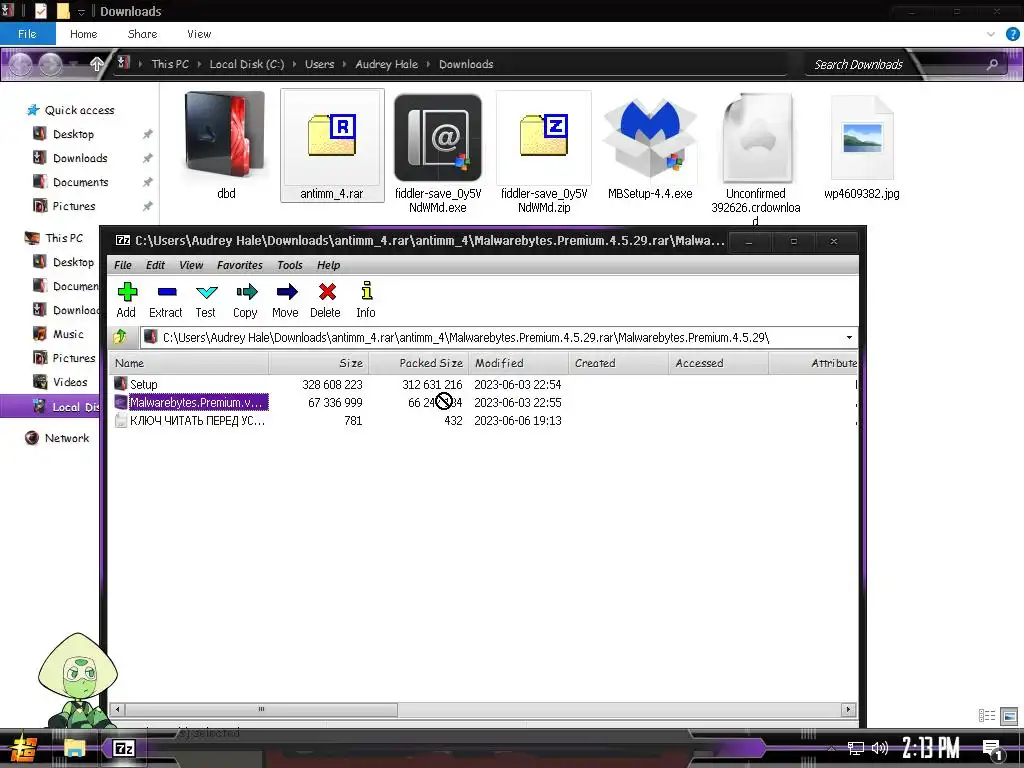The image size is (1024, 768).
Task: Open the Tools menu
Action: tap(290, 265)
